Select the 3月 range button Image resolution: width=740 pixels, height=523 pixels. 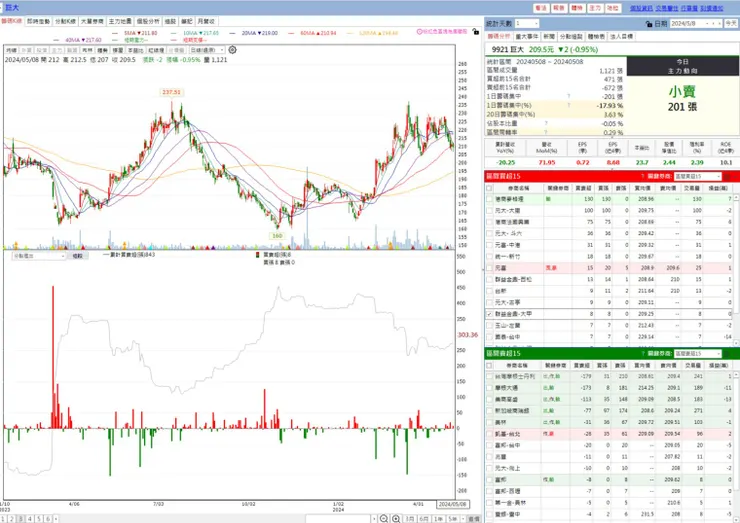(x=409, y=519)
